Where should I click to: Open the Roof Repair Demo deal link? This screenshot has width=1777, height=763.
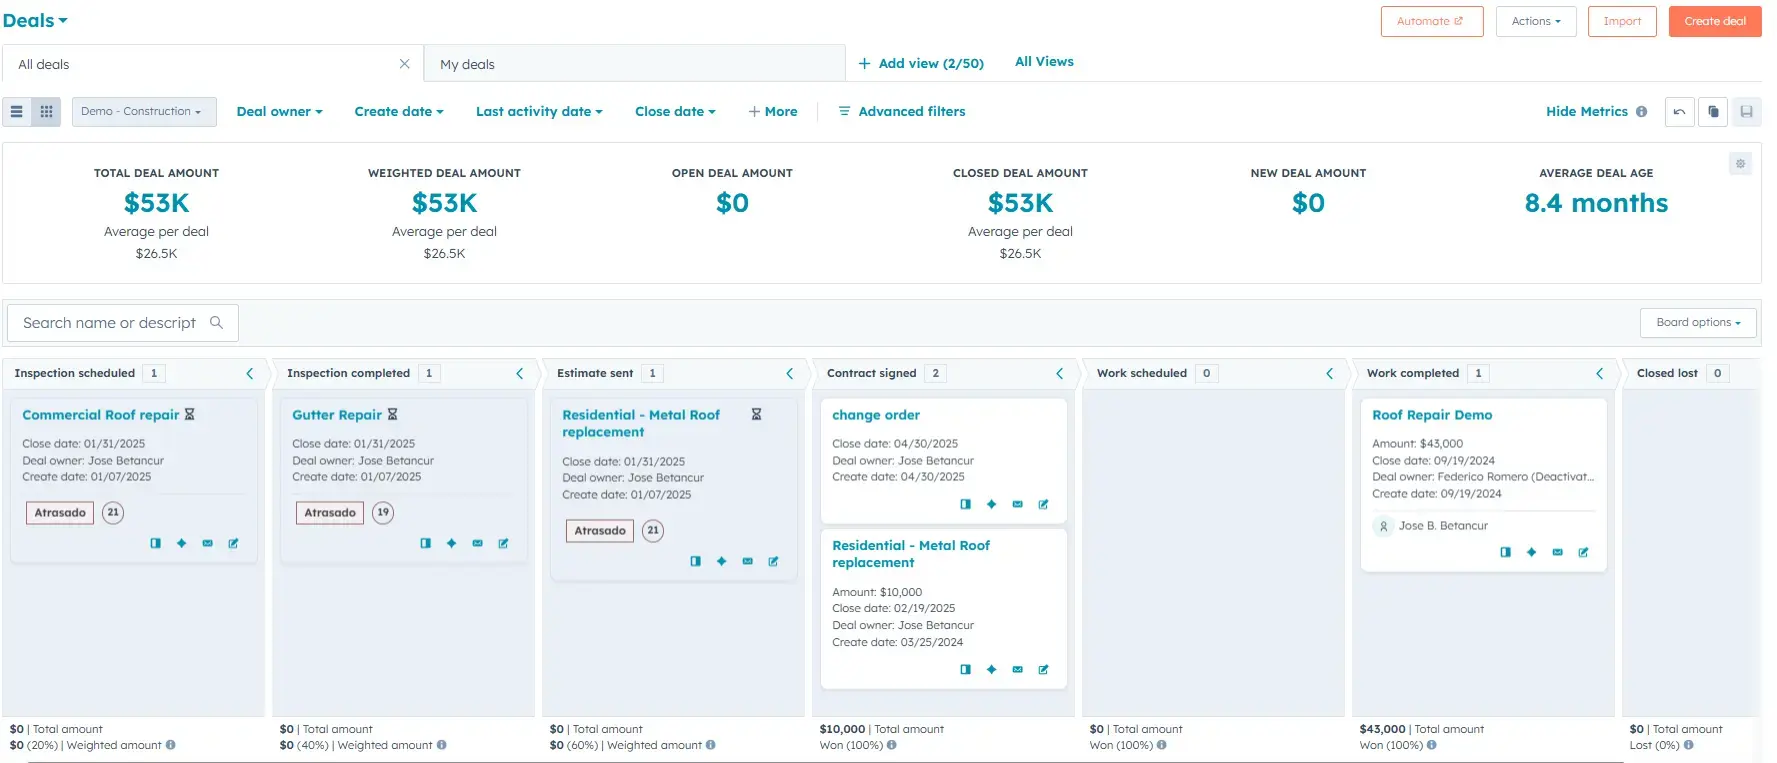click(x=1431, y=415)
